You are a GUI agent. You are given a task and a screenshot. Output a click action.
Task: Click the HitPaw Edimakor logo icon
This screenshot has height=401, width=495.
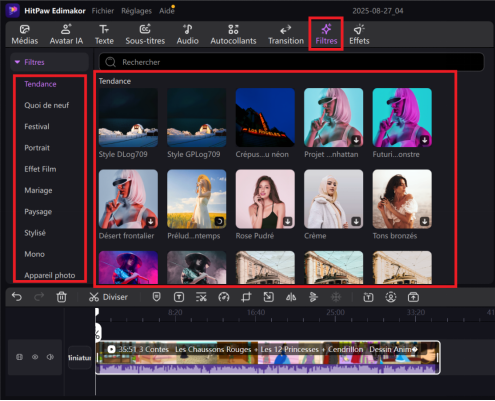(x=13, y=10)
